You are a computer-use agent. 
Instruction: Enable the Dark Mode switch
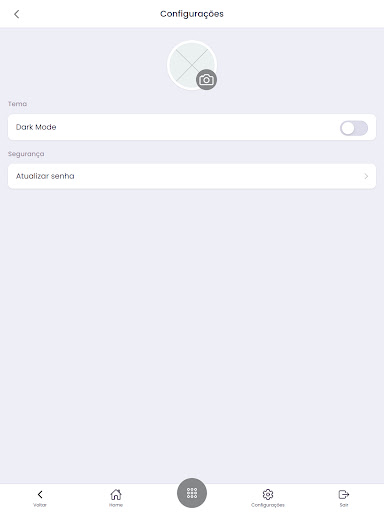(354, 128)
